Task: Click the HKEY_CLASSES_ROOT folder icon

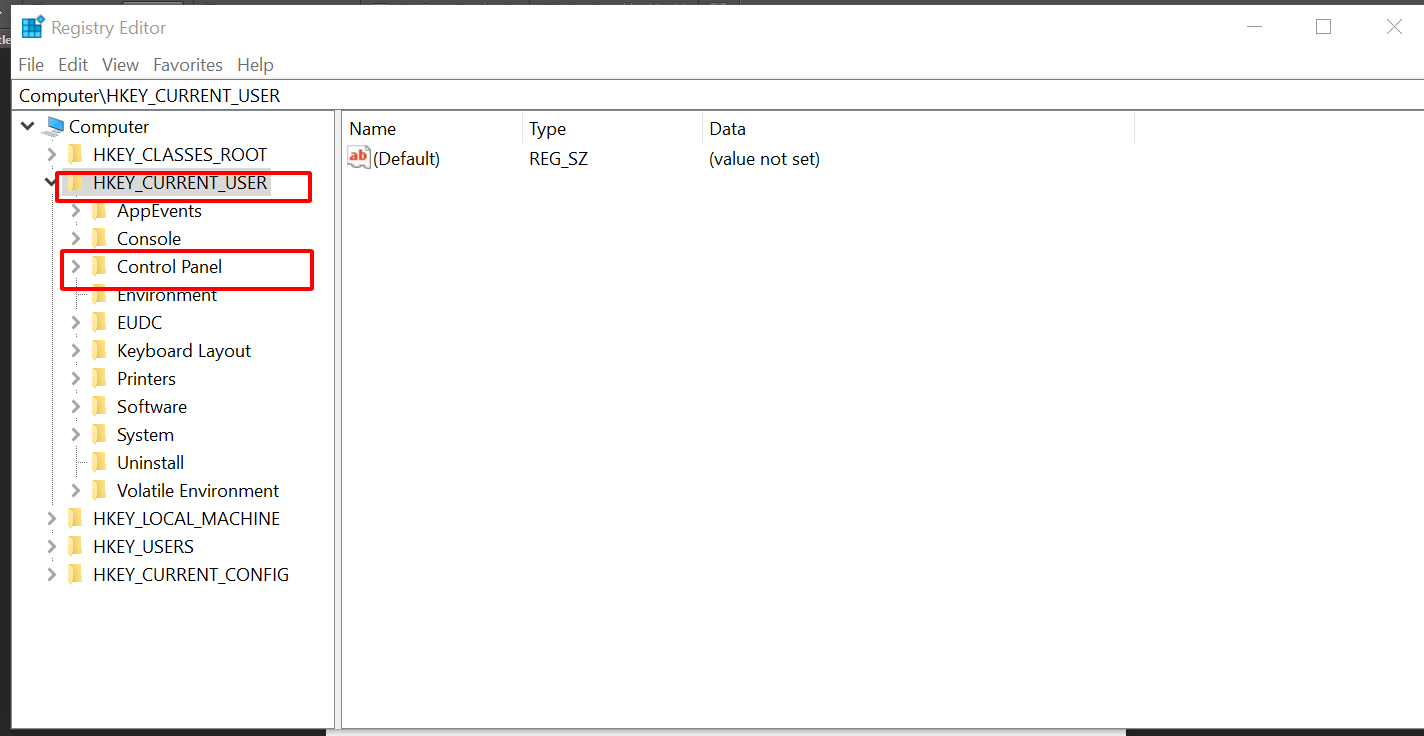Action: pyautogui.click(x=74, y=154)
